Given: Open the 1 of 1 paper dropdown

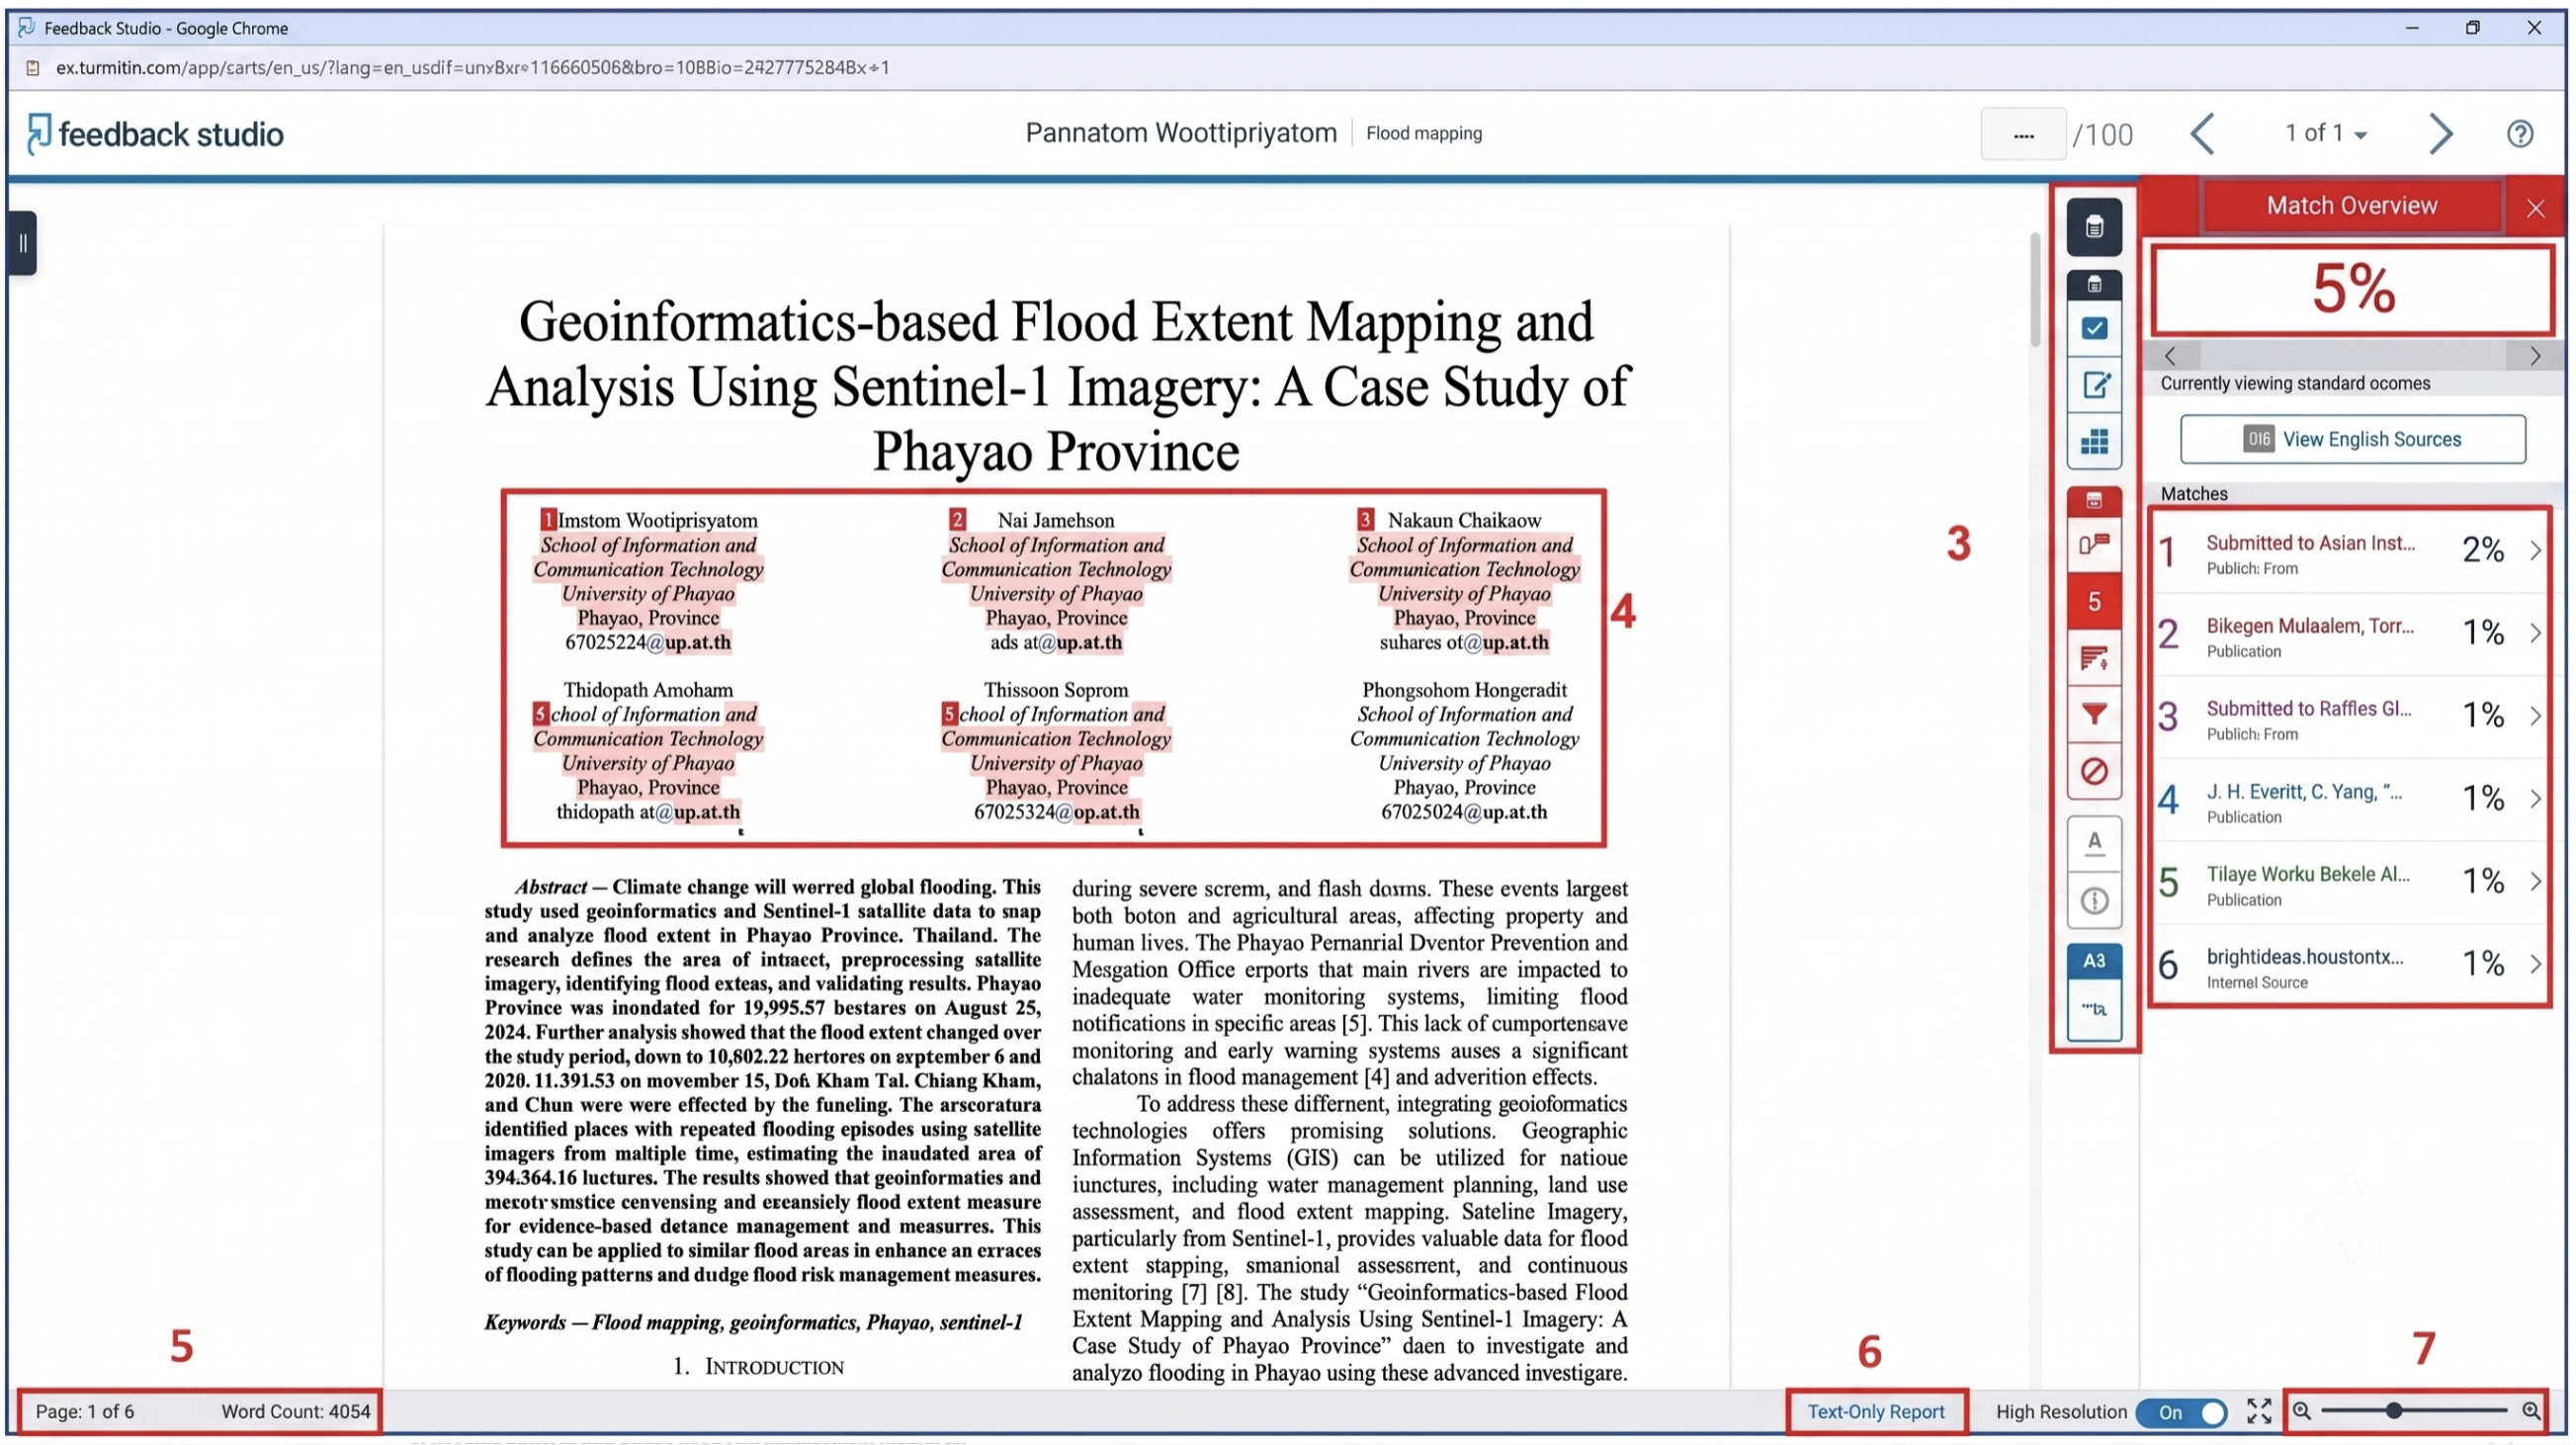Looking at the screenshot, I should tap(2325, 133).
